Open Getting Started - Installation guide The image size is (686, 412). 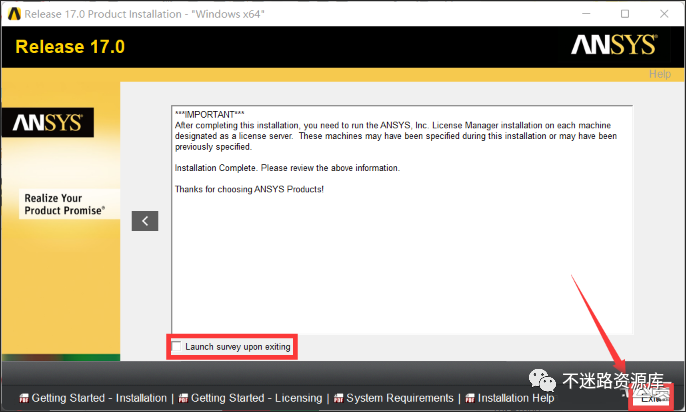tap(99, 398)
